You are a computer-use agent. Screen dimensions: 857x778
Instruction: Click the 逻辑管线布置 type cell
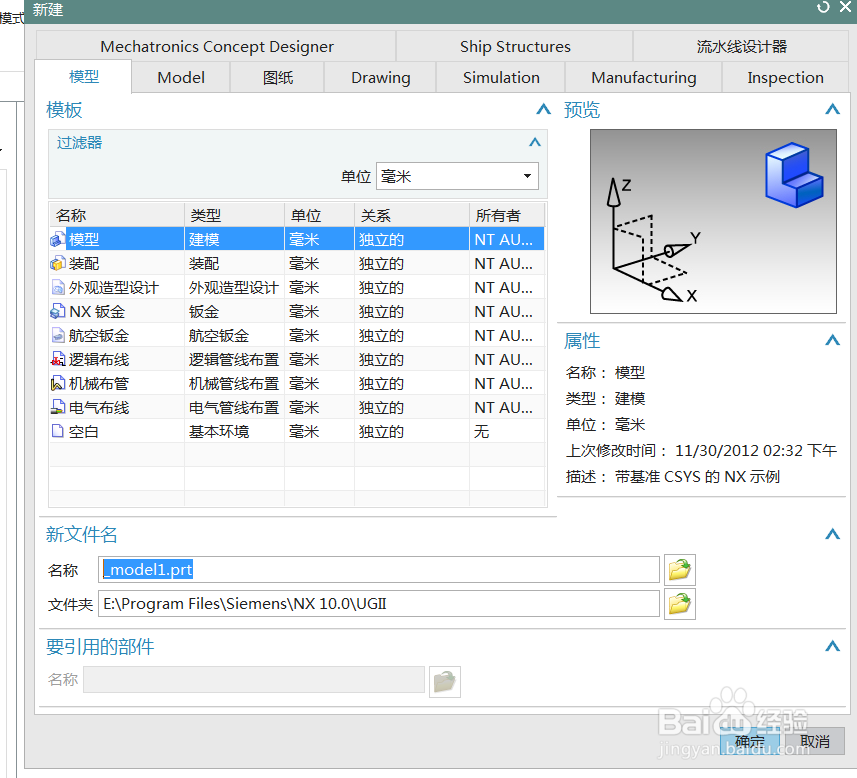pos(234,360)
